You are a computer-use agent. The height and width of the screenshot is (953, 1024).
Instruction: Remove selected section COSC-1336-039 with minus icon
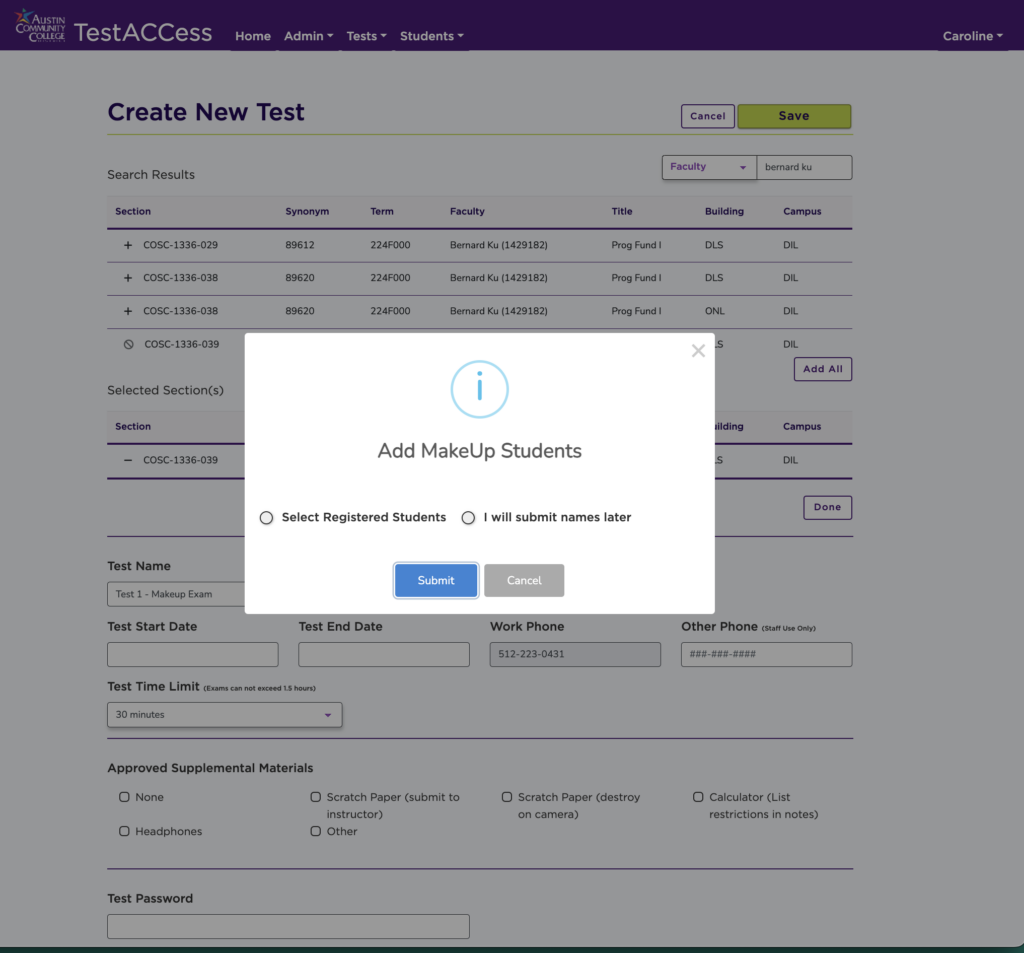click(x=127, y=460)
